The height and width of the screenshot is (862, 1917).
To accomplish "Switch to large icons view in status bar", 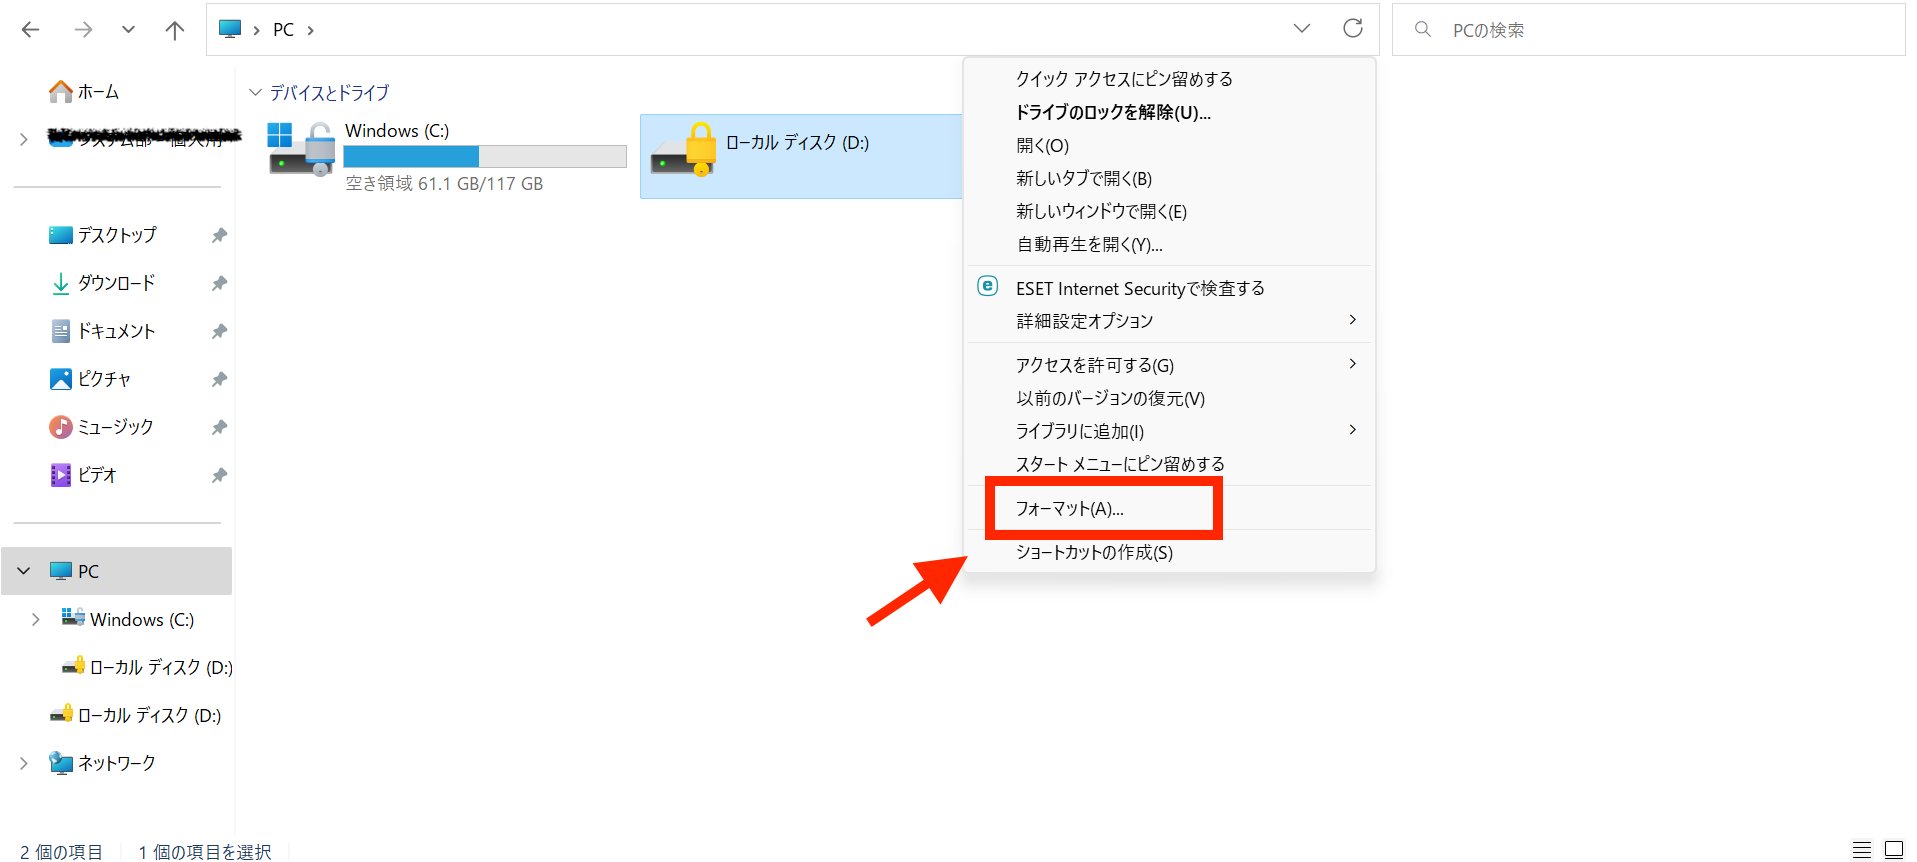I will [x=1894, y=850].
